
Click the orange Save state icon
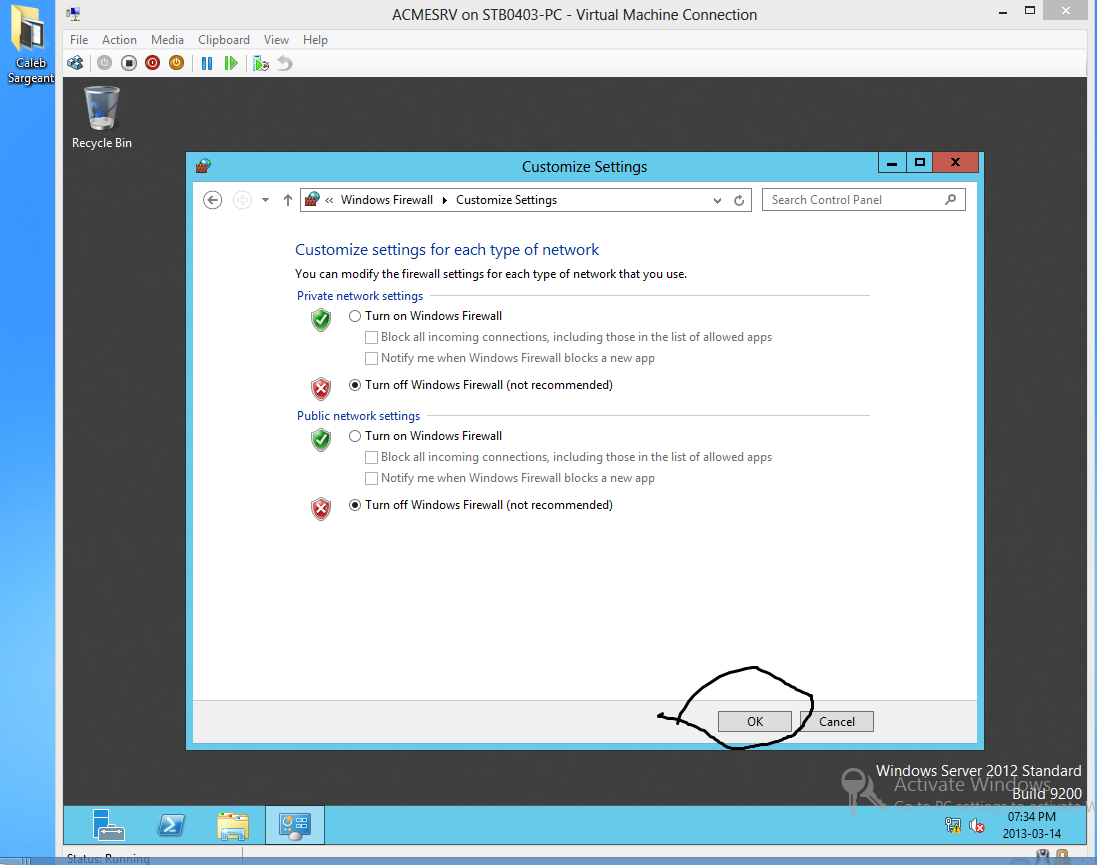[176, 63]
